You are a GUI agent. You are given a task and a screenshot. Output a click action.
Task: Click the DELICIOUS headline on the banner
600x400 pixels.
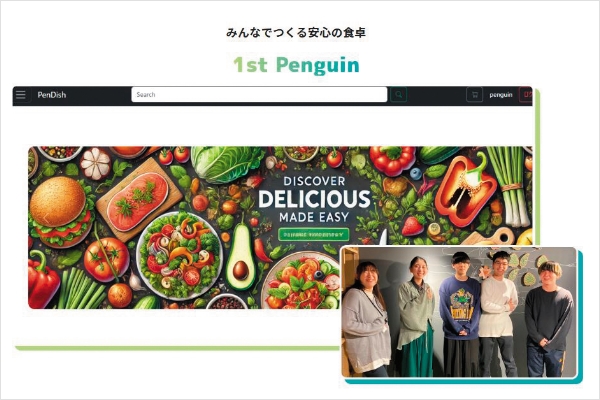[315, 199]
